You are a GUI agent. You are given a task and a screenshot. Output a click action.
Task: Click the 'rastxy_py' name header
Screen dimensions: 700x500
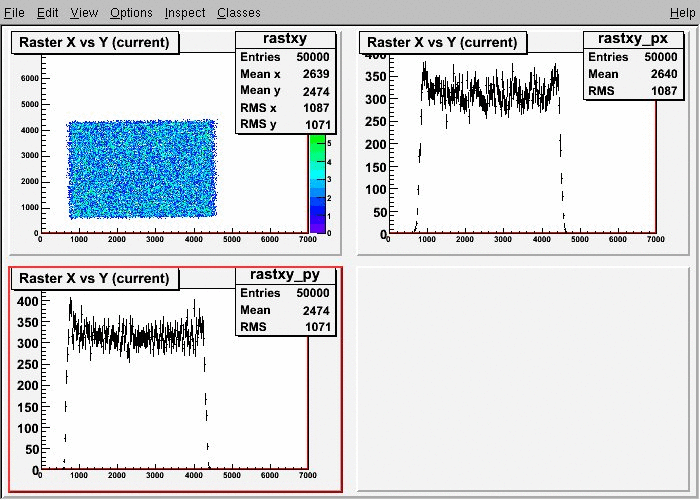coord(285,275)
